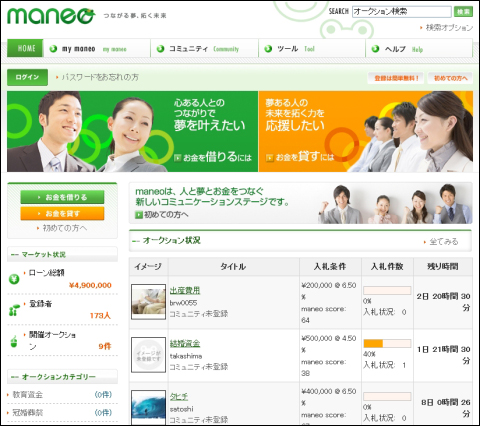480x426 pixels.
Task: Click 登録は簡単無料！ button
Action: (x=396, y=78)
